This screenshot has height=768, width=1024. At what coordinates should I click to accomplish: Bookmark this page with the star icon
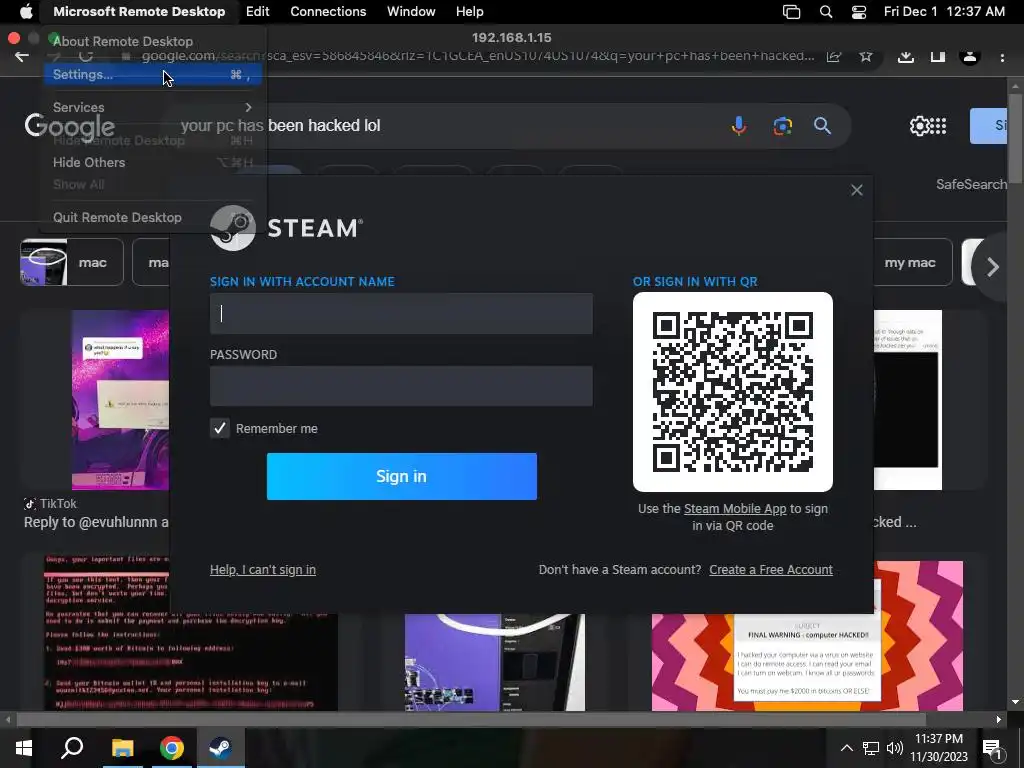pyautogui.click(x=866, y=56)
